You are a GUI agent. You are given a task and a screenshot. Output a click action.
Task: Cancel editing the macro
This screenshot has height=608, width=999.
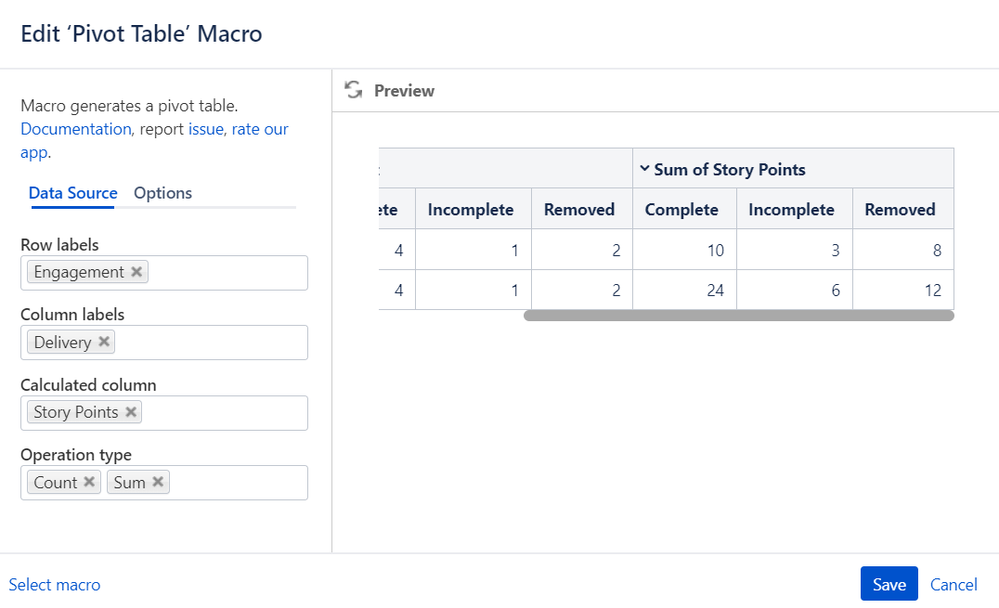point(953,584)
